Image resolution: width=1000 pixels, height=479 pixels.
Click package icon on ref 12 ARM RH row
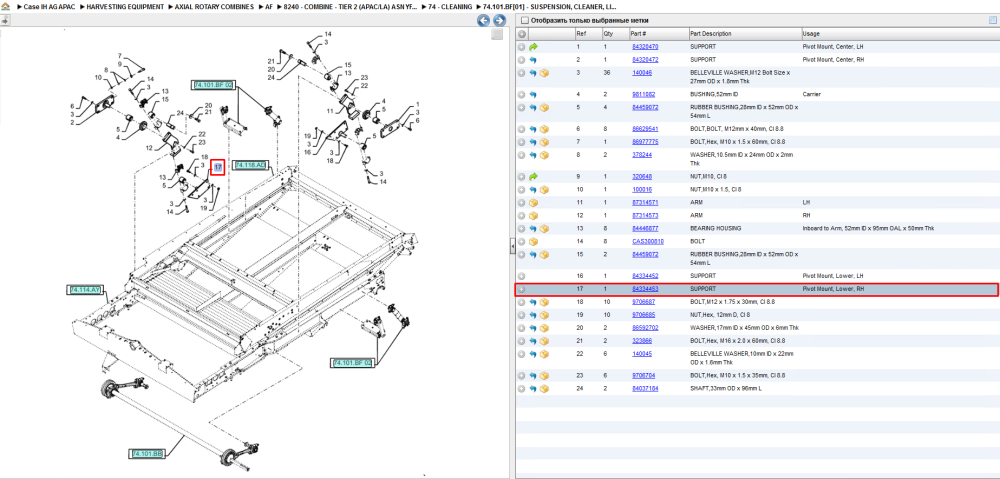(533, 216)
